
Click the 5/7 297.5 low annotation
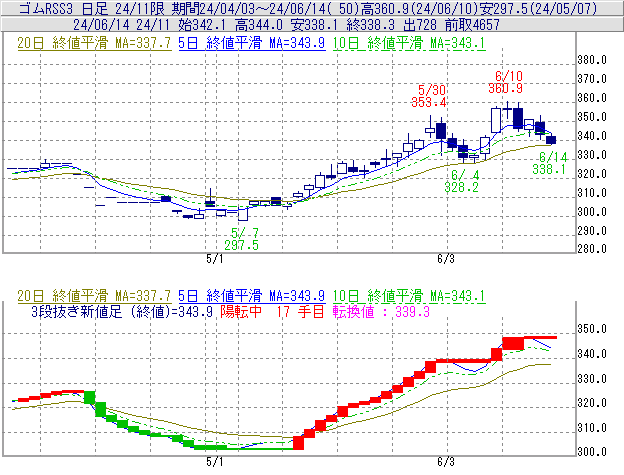241,239
